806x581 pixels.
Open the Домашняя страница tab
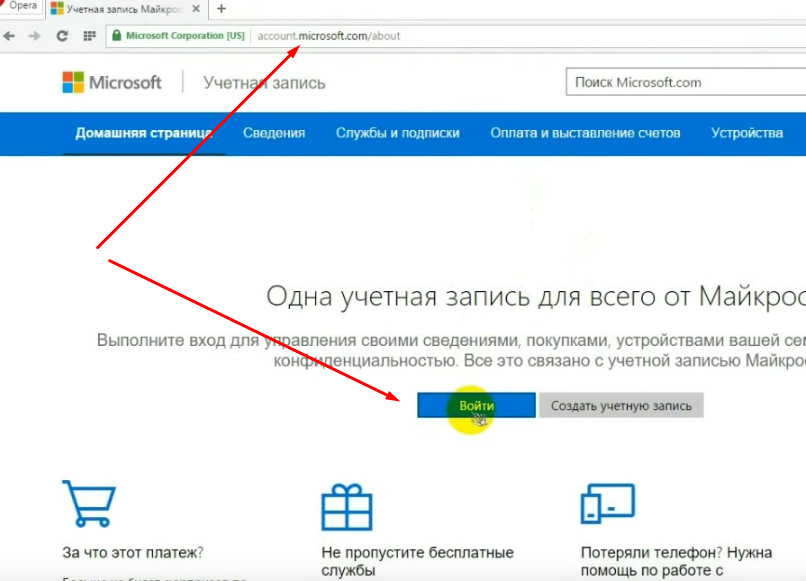pos(143,133)
